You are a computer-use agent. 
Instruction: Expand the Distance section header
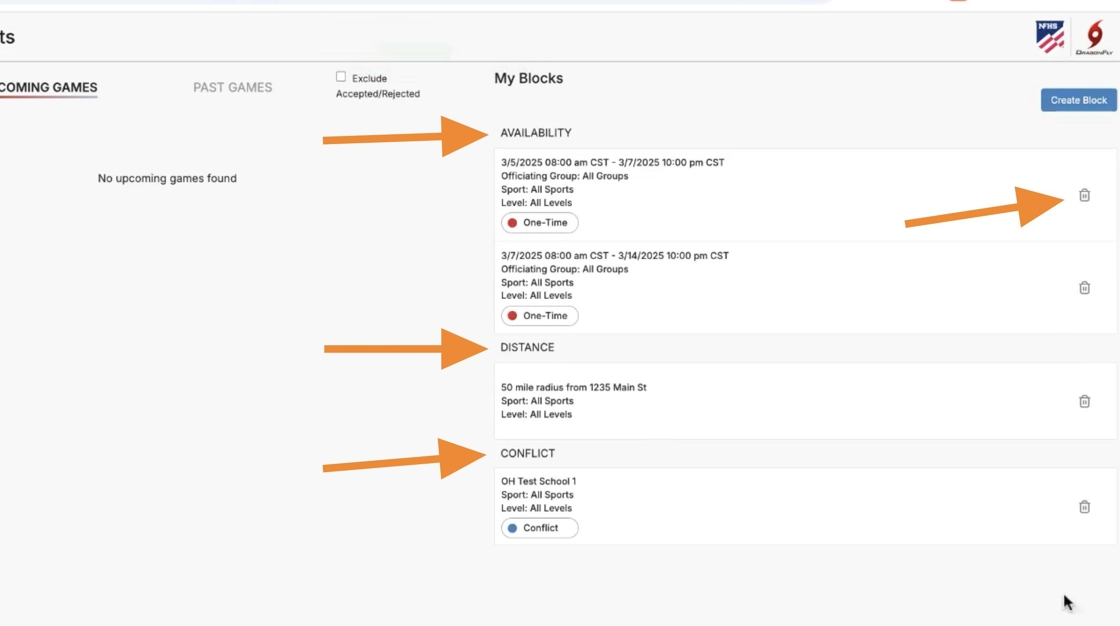point(527,348)
